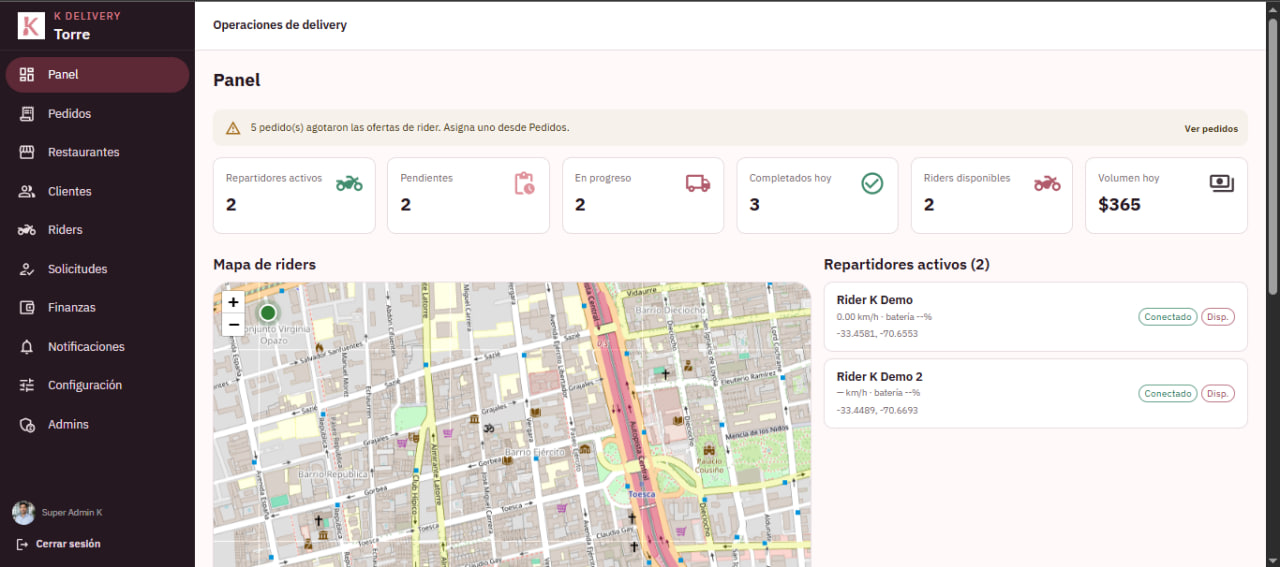
Task: Open the Pedidos section
Action: click(x=97, y=114)
